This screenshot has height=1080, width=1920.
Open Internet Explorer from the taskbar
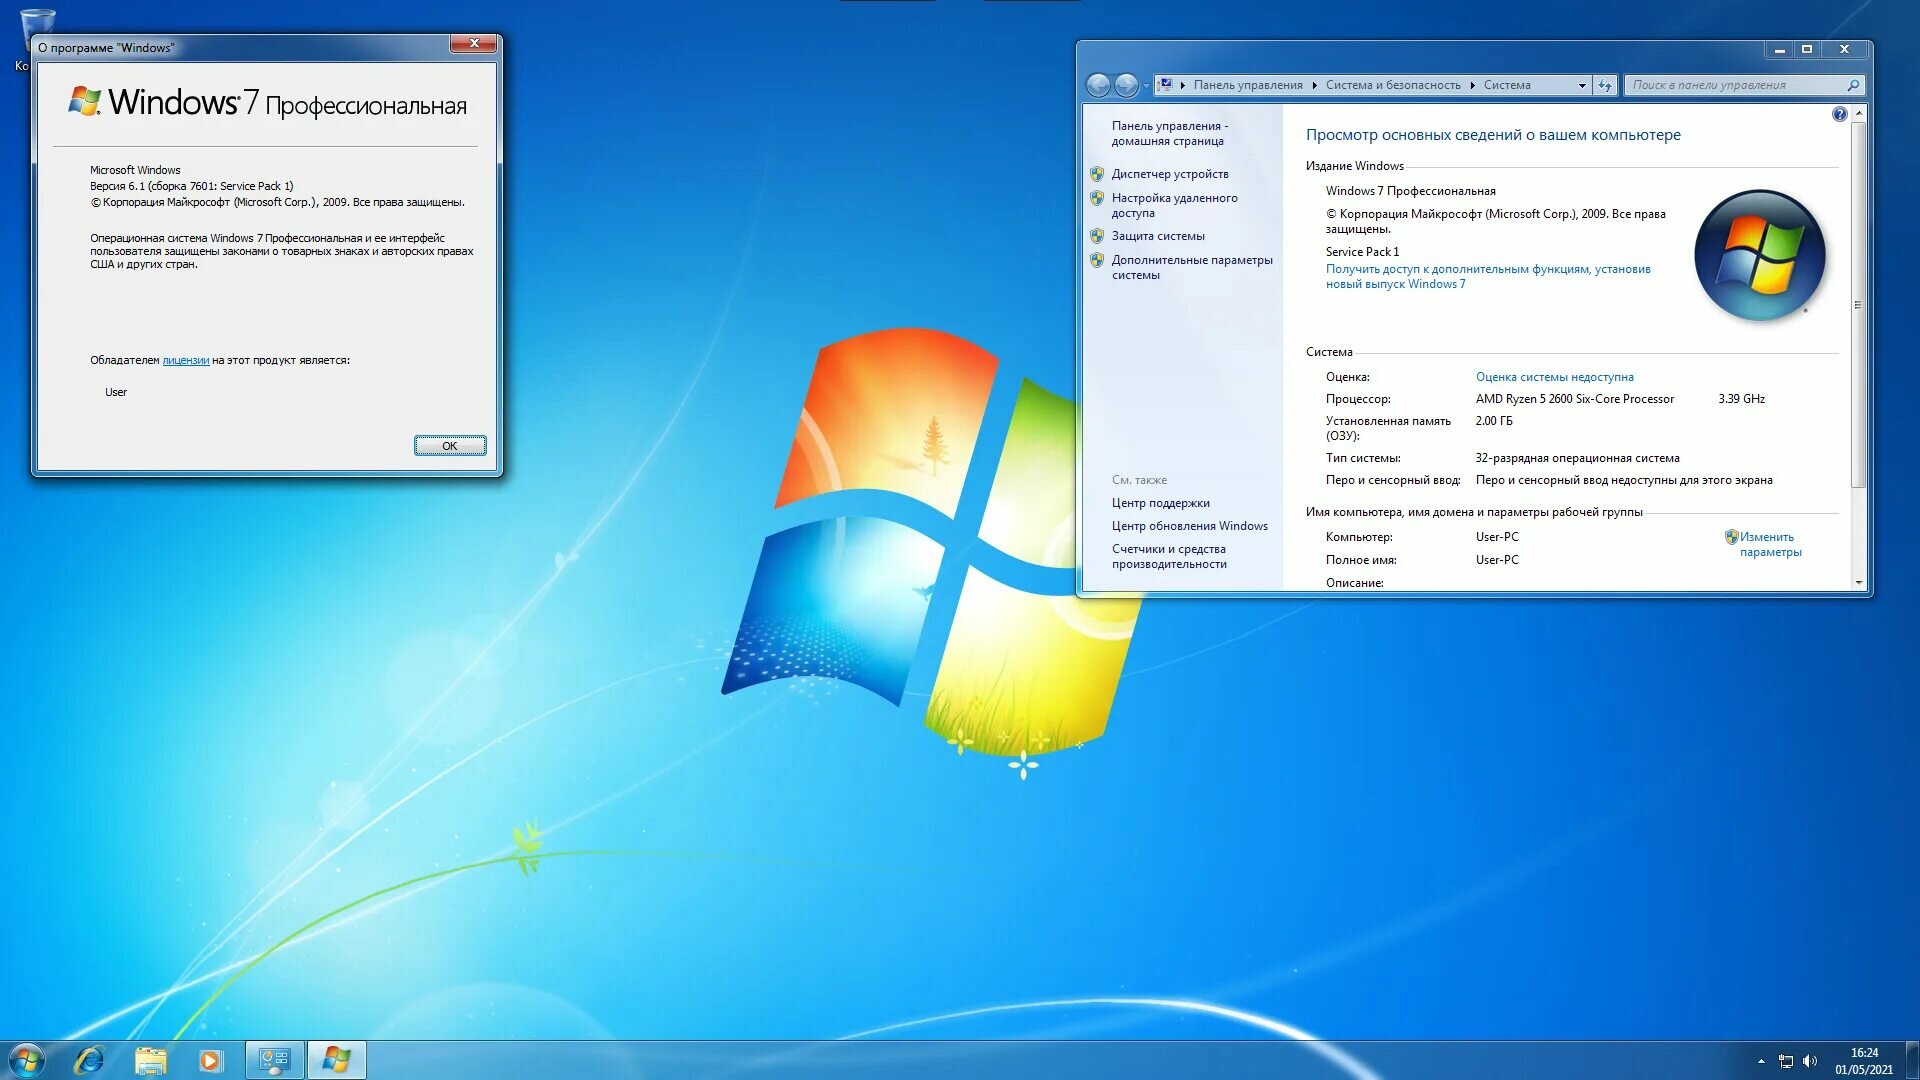click(x=90, y=1060)
